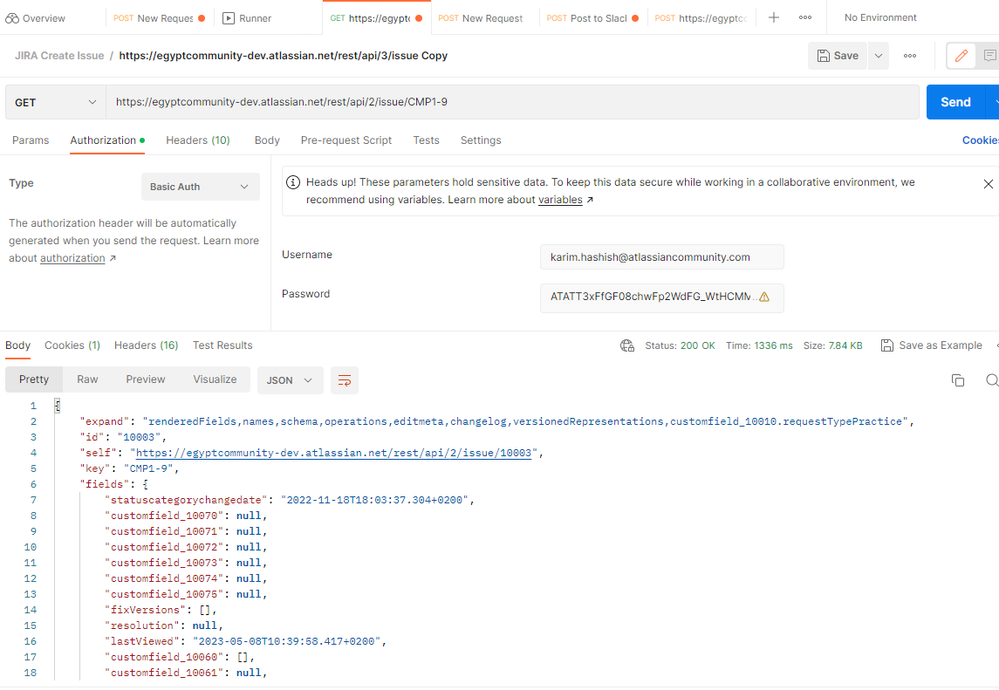Send the request
This screenshot has width=999, height=690.
coord(955,102)
